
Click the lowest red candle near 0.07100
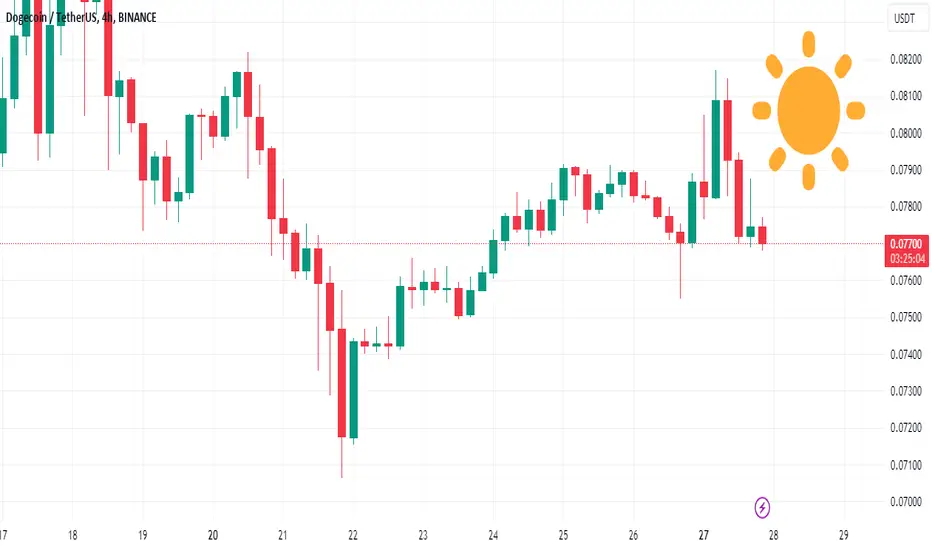[342, 383]
